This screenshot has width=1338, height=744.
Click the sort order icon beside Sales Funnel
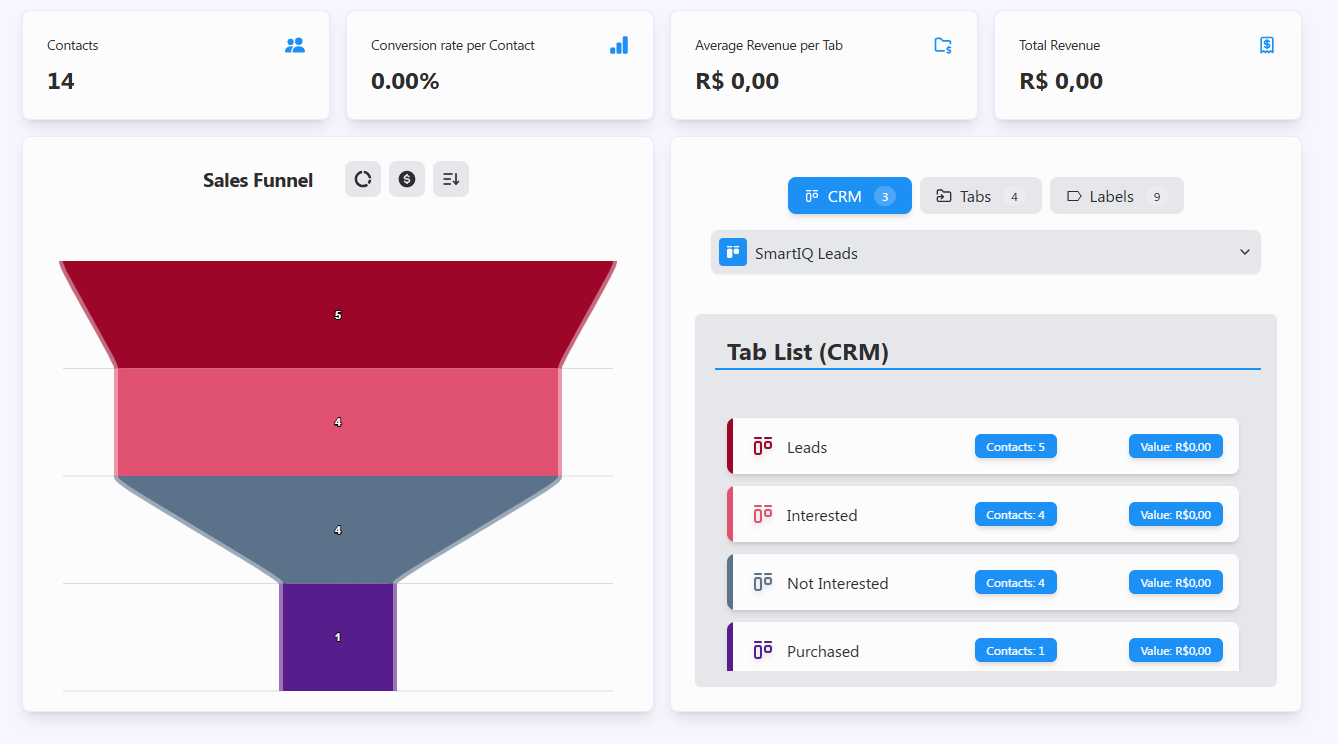point(450,179)
